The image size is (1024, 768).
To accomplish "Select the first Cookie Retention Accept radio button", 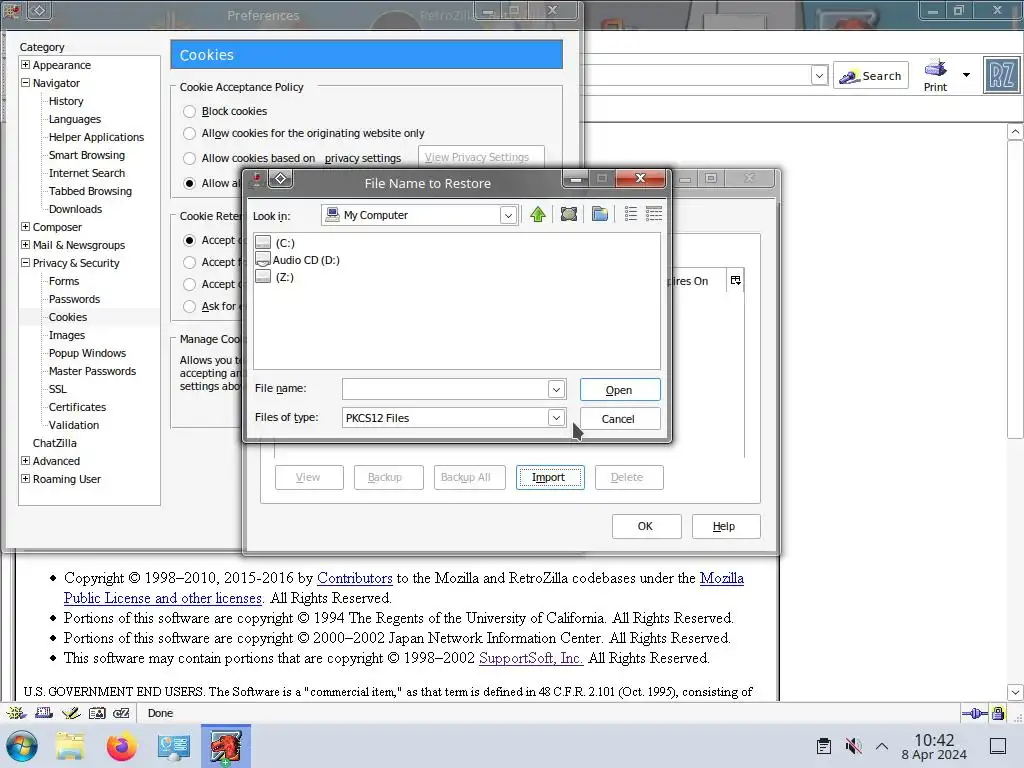I will [189, 240].
